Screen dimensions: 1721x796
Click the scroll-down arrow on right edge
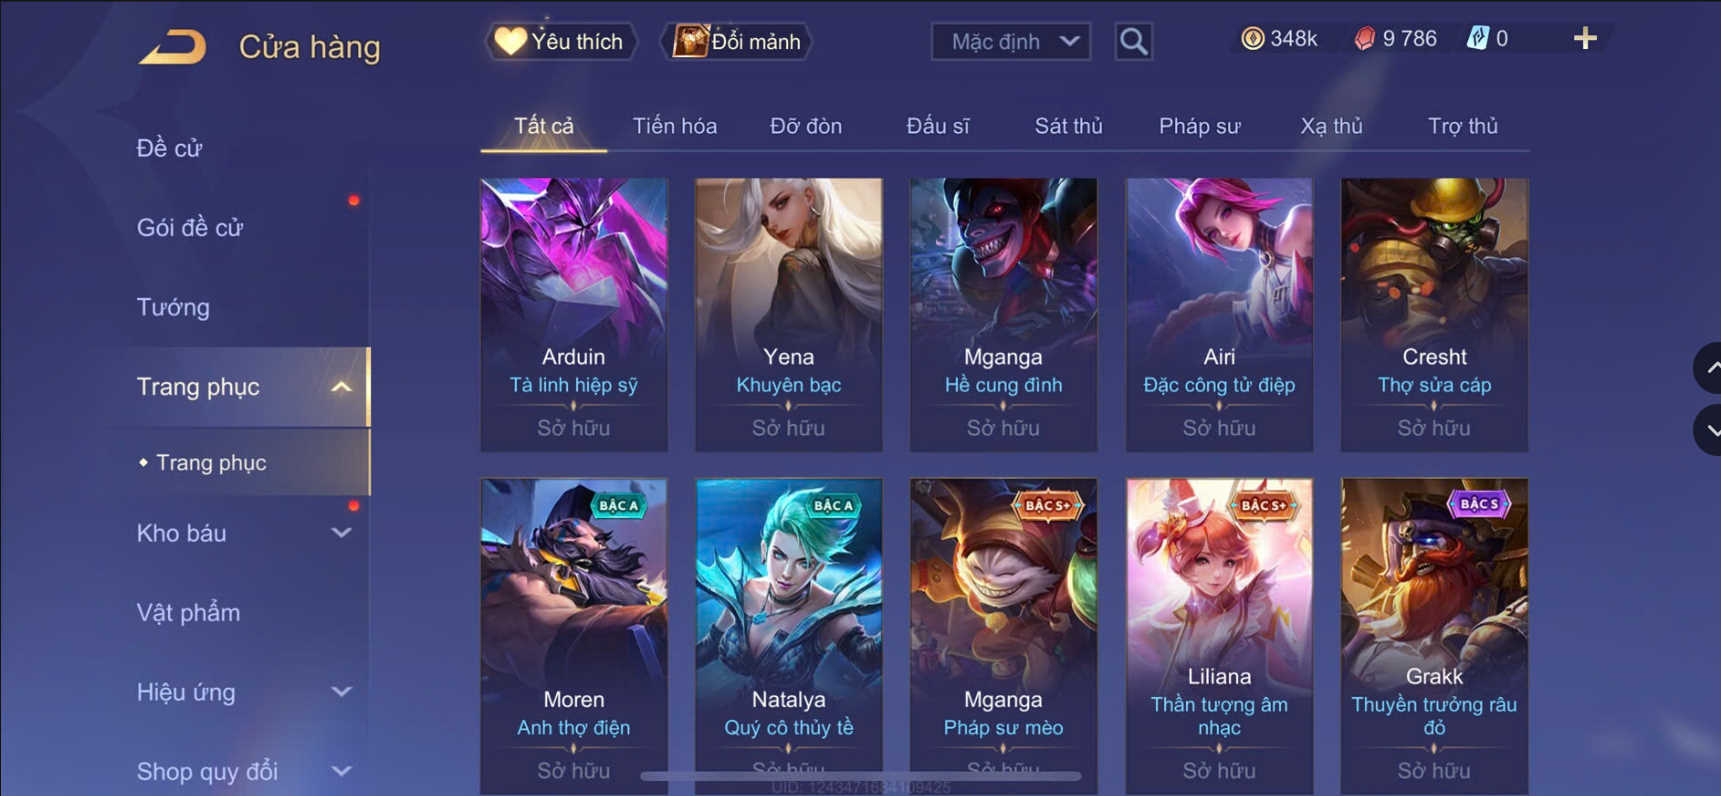tap(1709, 430)
